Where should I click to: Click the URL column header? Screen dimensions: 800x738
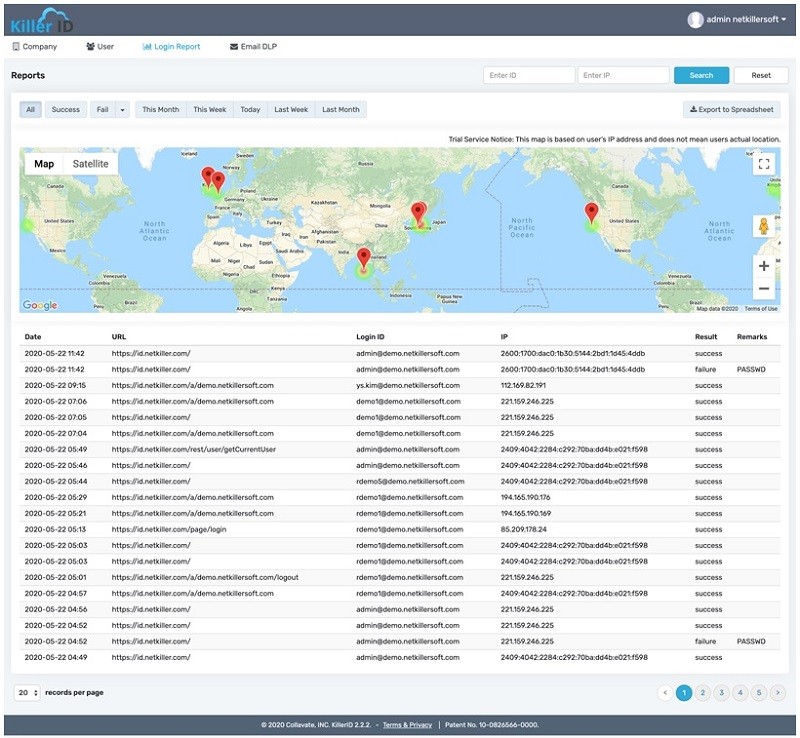tap(118, 337)
